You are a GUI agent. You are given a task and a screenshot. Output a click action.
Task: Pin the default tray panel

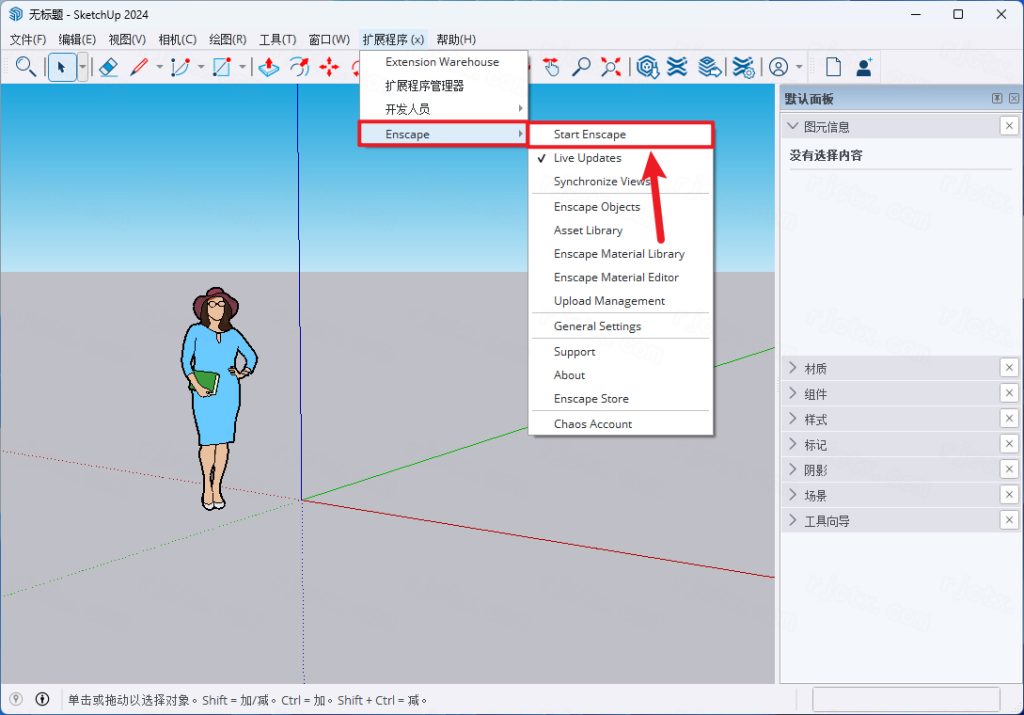point(997,98)
